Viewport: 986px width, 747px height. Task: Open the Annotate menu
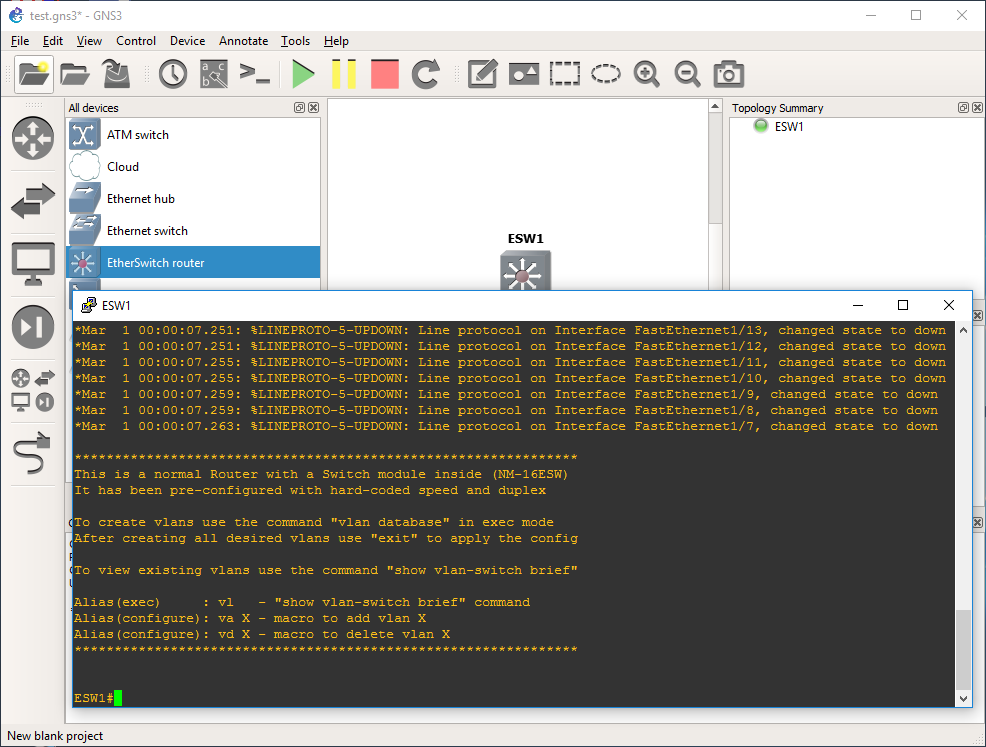(243, 41)
